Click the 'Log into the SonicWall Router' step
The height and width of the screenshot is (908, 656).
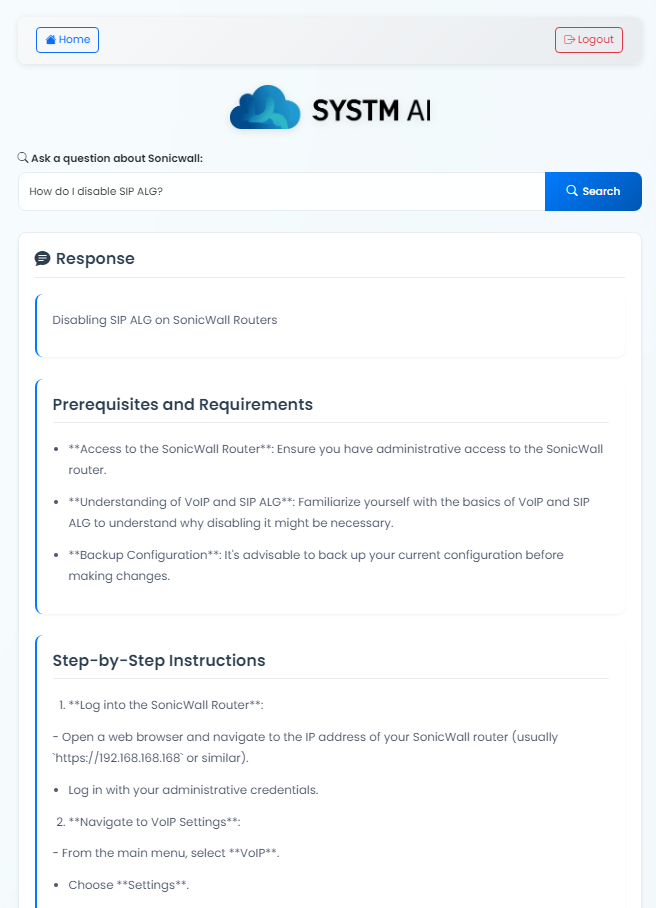coord(165,705)
